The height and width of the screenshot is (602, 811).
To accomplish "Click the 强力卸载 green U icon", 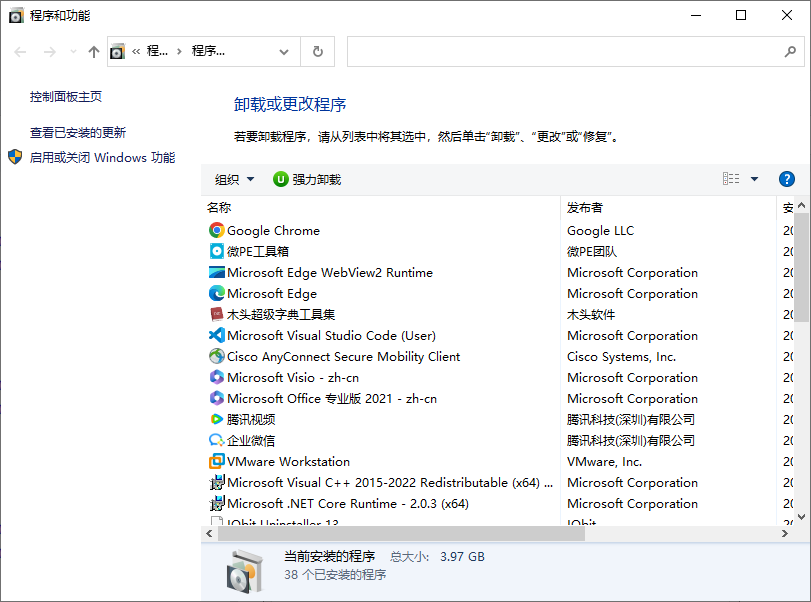I will pyautogui.click(x=280, y=179).
